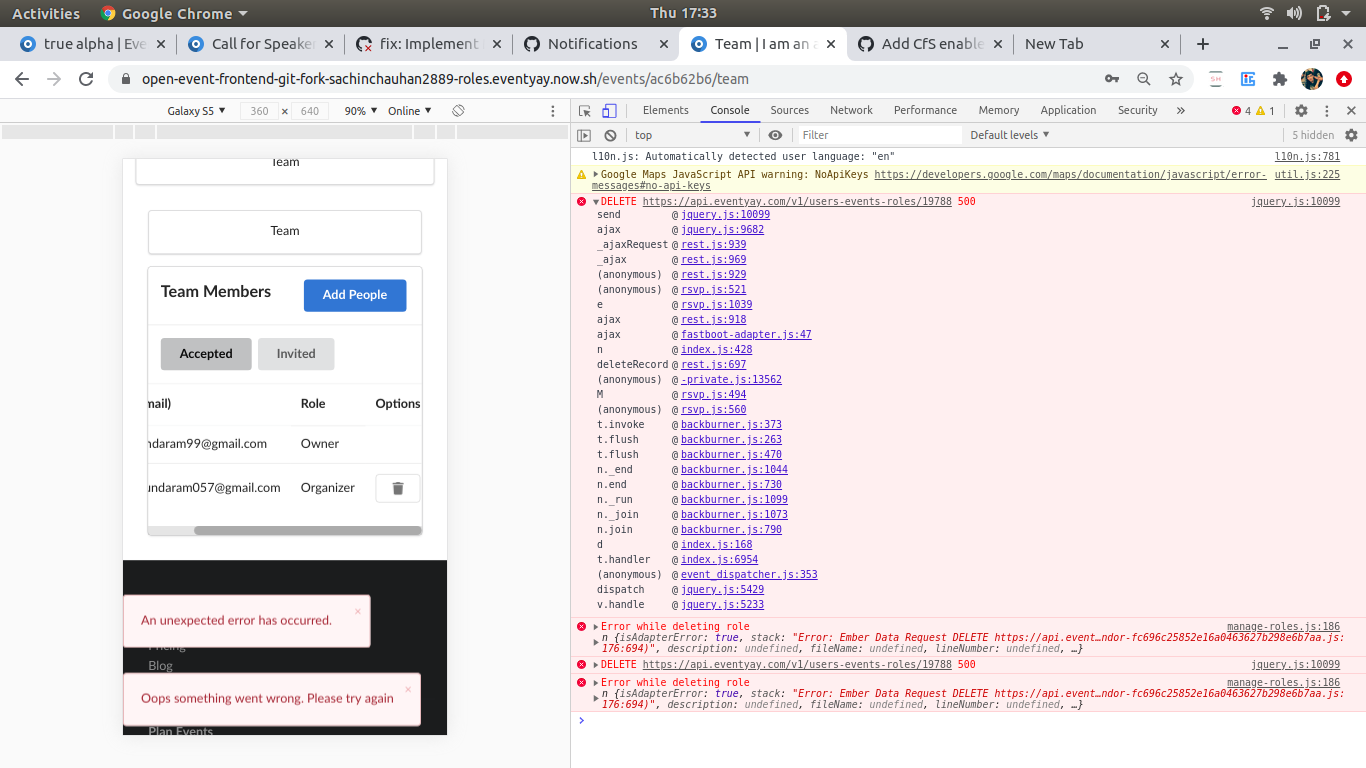Click the viewport width field 360
Image resolution: width=1366 pixels, height=768 pixels.
(x=259, y=111)
